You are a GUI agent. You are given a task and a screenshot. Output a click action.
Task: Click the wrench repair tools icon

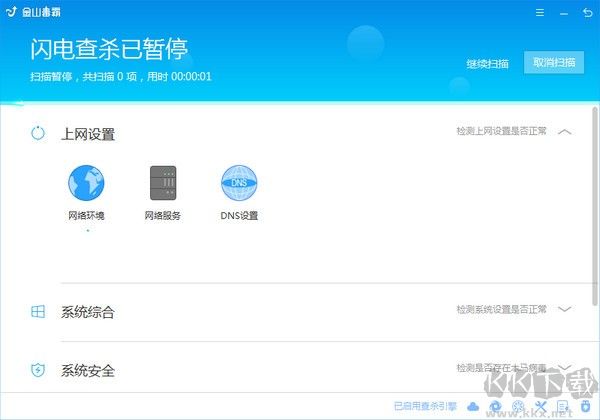coord(540,406)
